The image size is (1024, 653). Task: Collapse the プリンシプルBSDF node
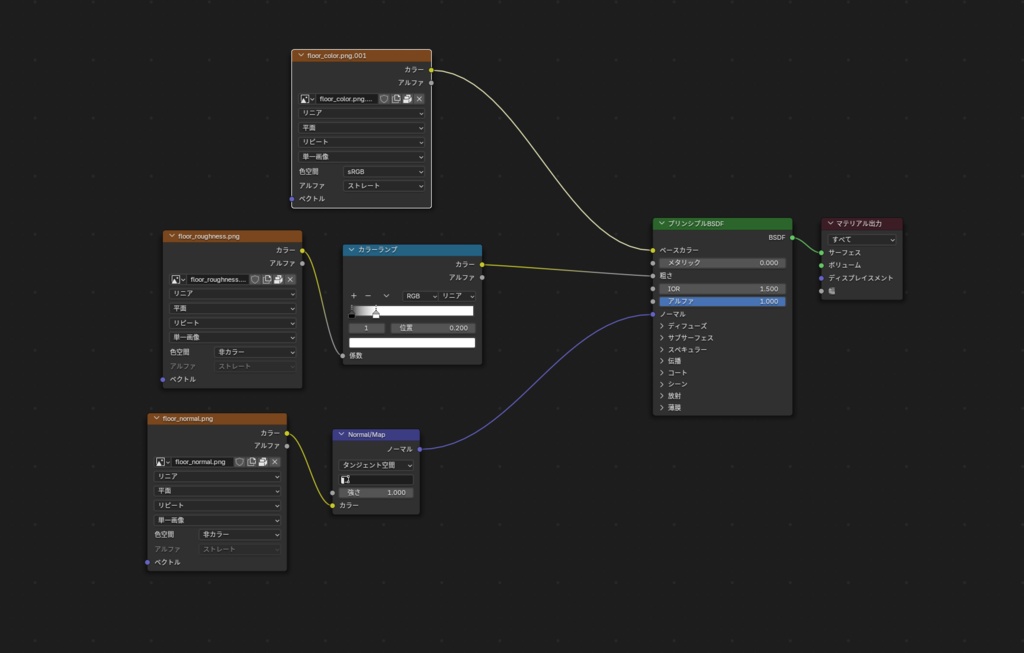coord(662,223)
